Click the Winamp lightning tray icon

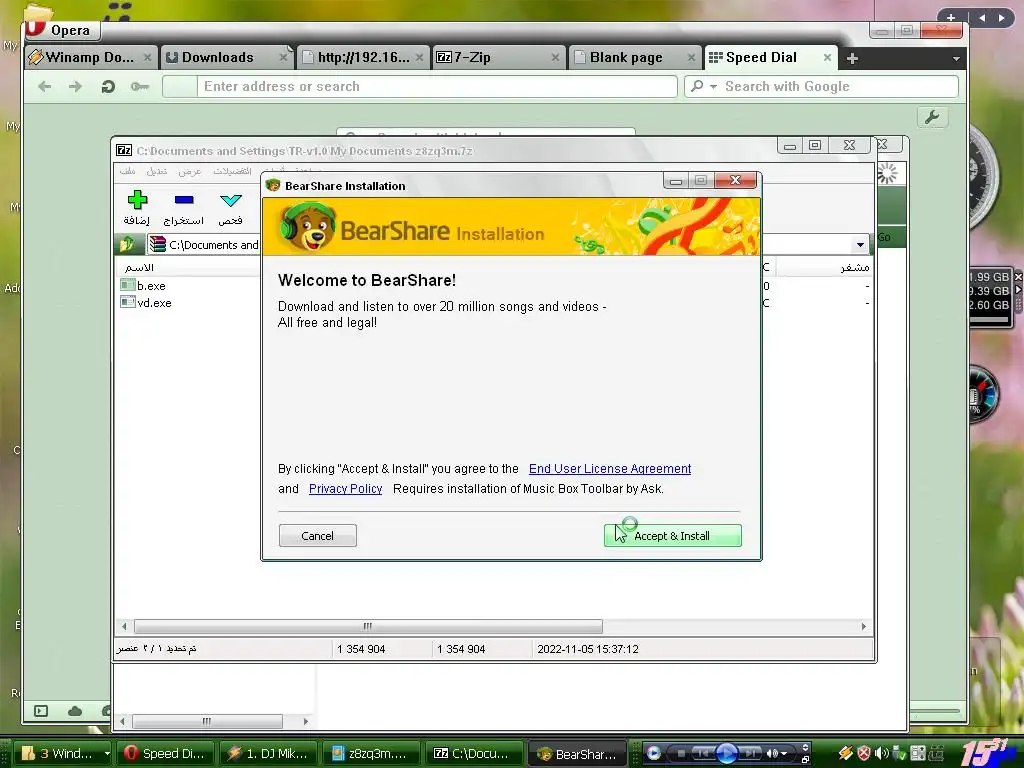(x=845, y=753)
